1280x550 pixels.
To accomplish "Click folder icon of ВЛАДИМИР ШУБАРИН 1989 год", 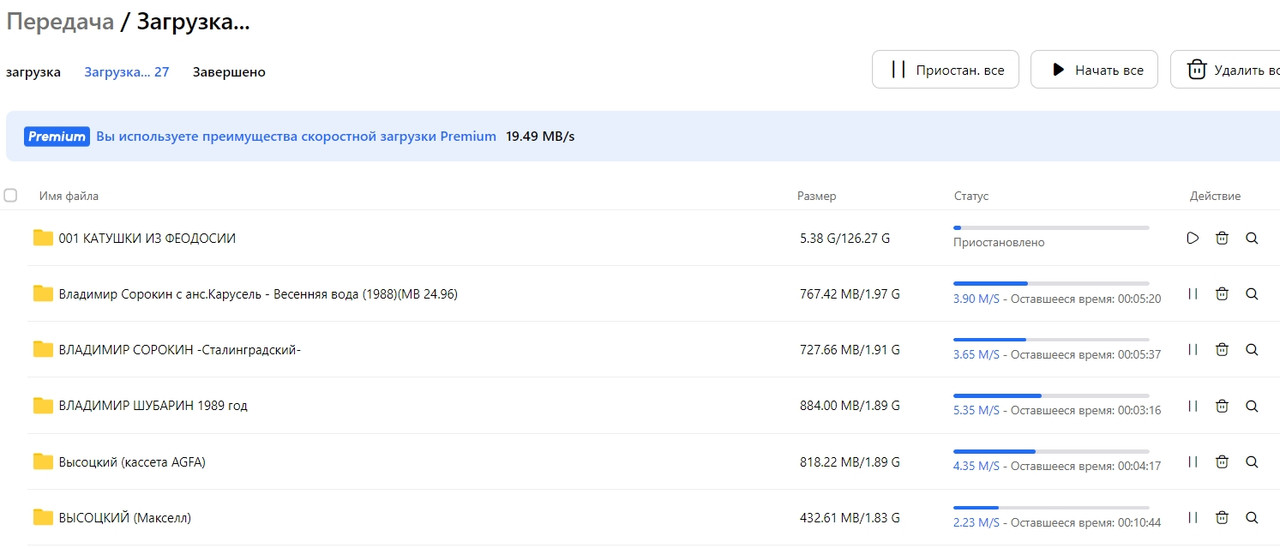I will pyautogui.click(x=43, y=406).
